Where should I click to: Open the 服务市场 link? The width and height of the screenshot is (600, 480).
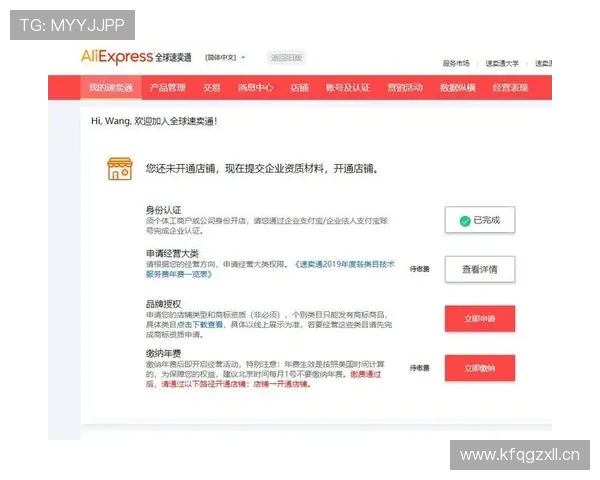pyautogui.click(x=456, y=63)
